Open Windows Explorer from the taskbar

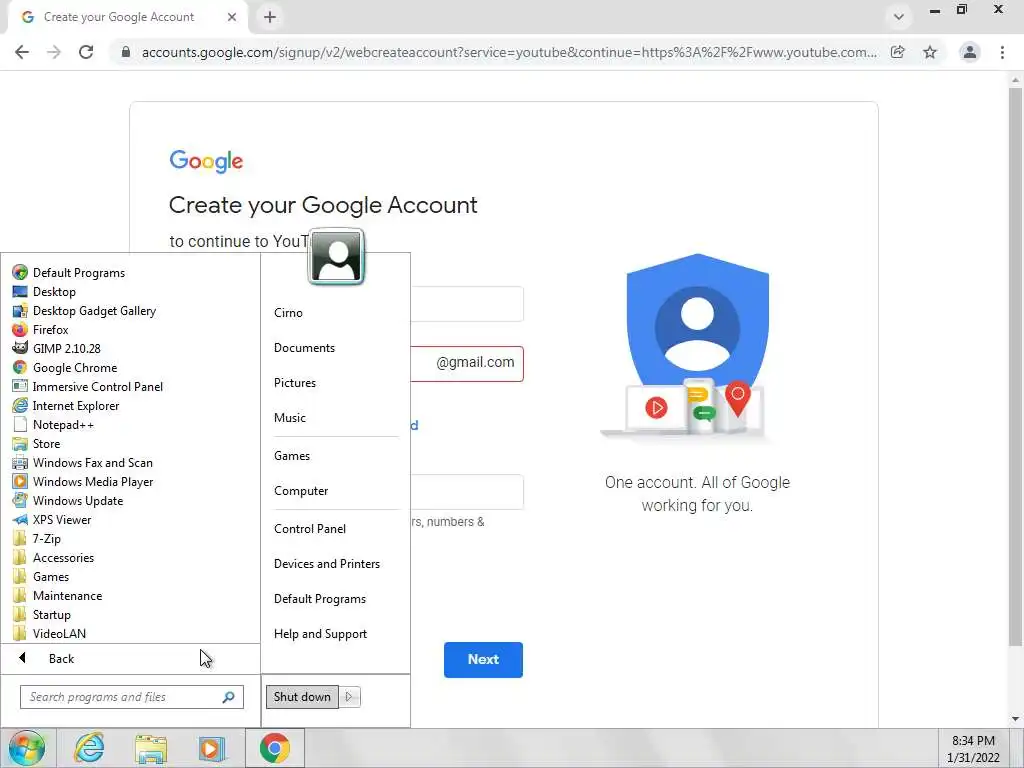pos(151,748)
